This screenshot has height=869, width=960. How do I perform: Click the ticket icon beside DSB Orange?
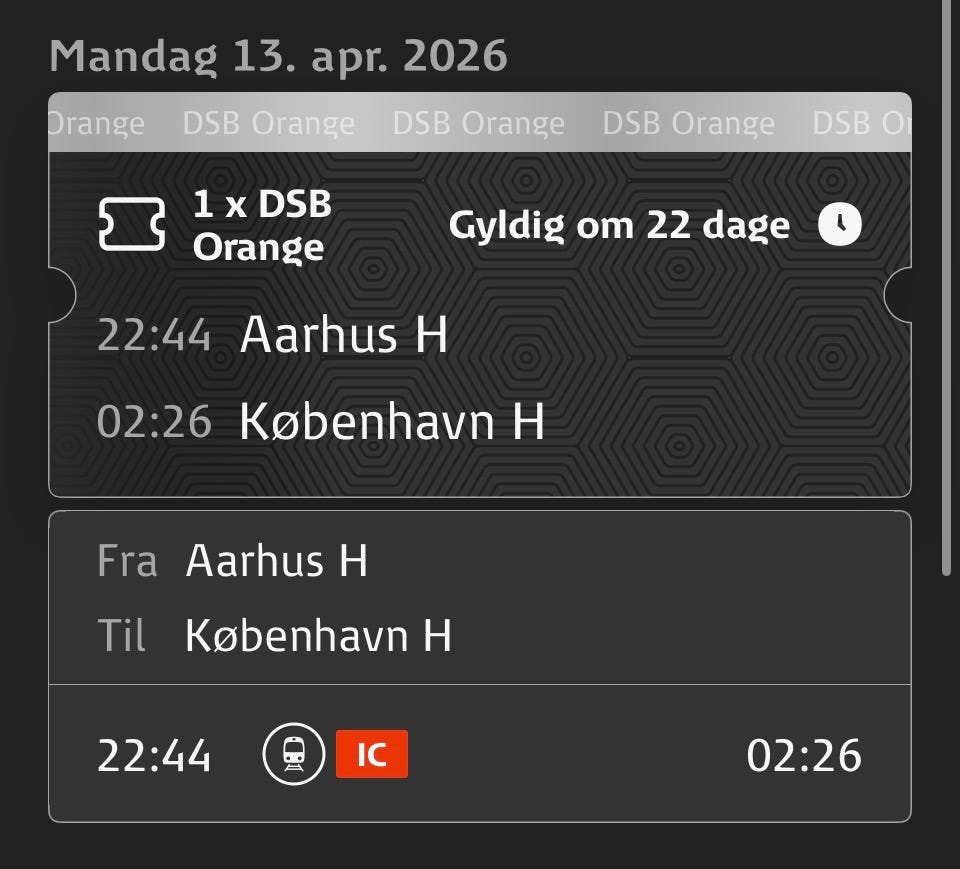tap(131, 225)
